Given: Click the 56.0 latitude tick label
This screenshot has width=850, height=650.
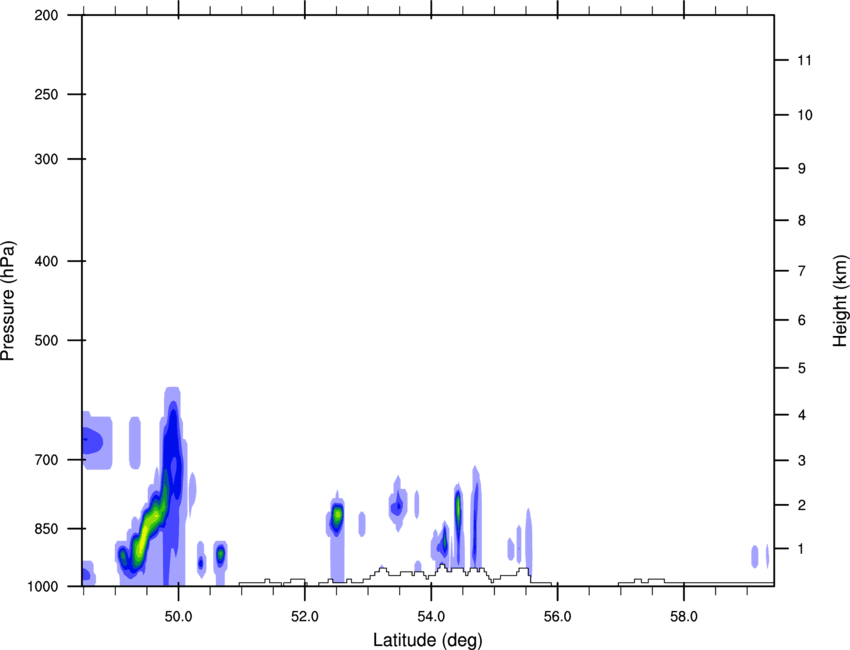Looking at the screenshot, I should tap(557, 617).
